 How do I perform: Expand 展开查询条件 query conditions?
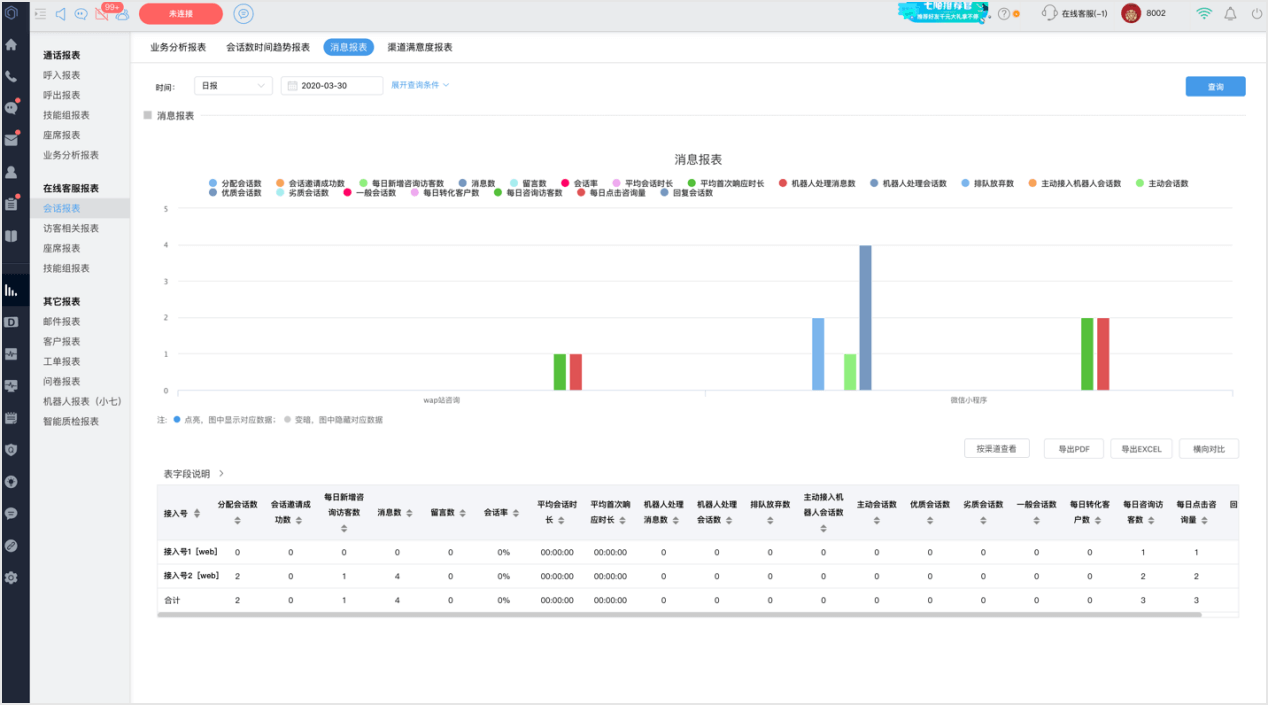420,85
